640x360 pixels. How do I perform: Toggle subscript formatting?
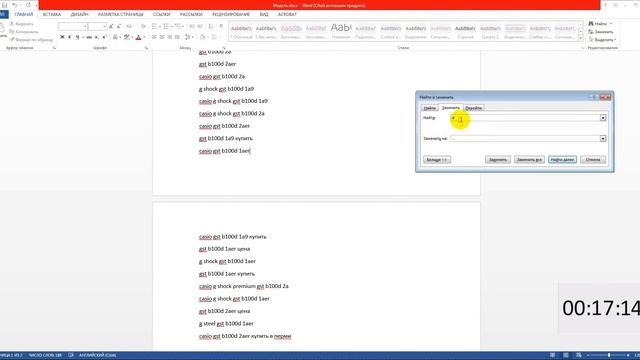coord(97,37)
